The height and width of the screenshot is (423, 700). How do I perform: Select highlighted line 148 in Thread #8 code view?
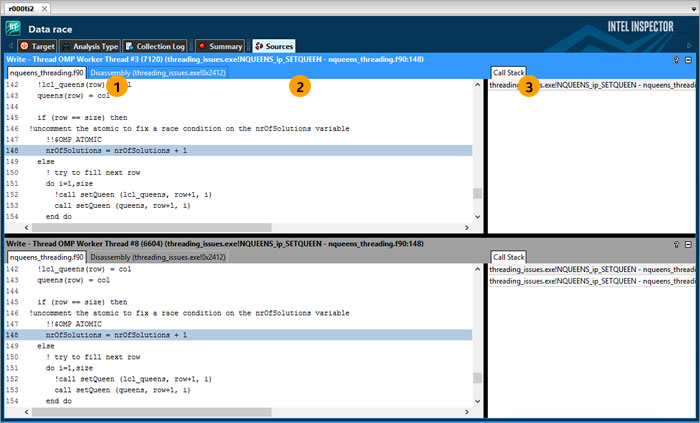coord(238,335)
